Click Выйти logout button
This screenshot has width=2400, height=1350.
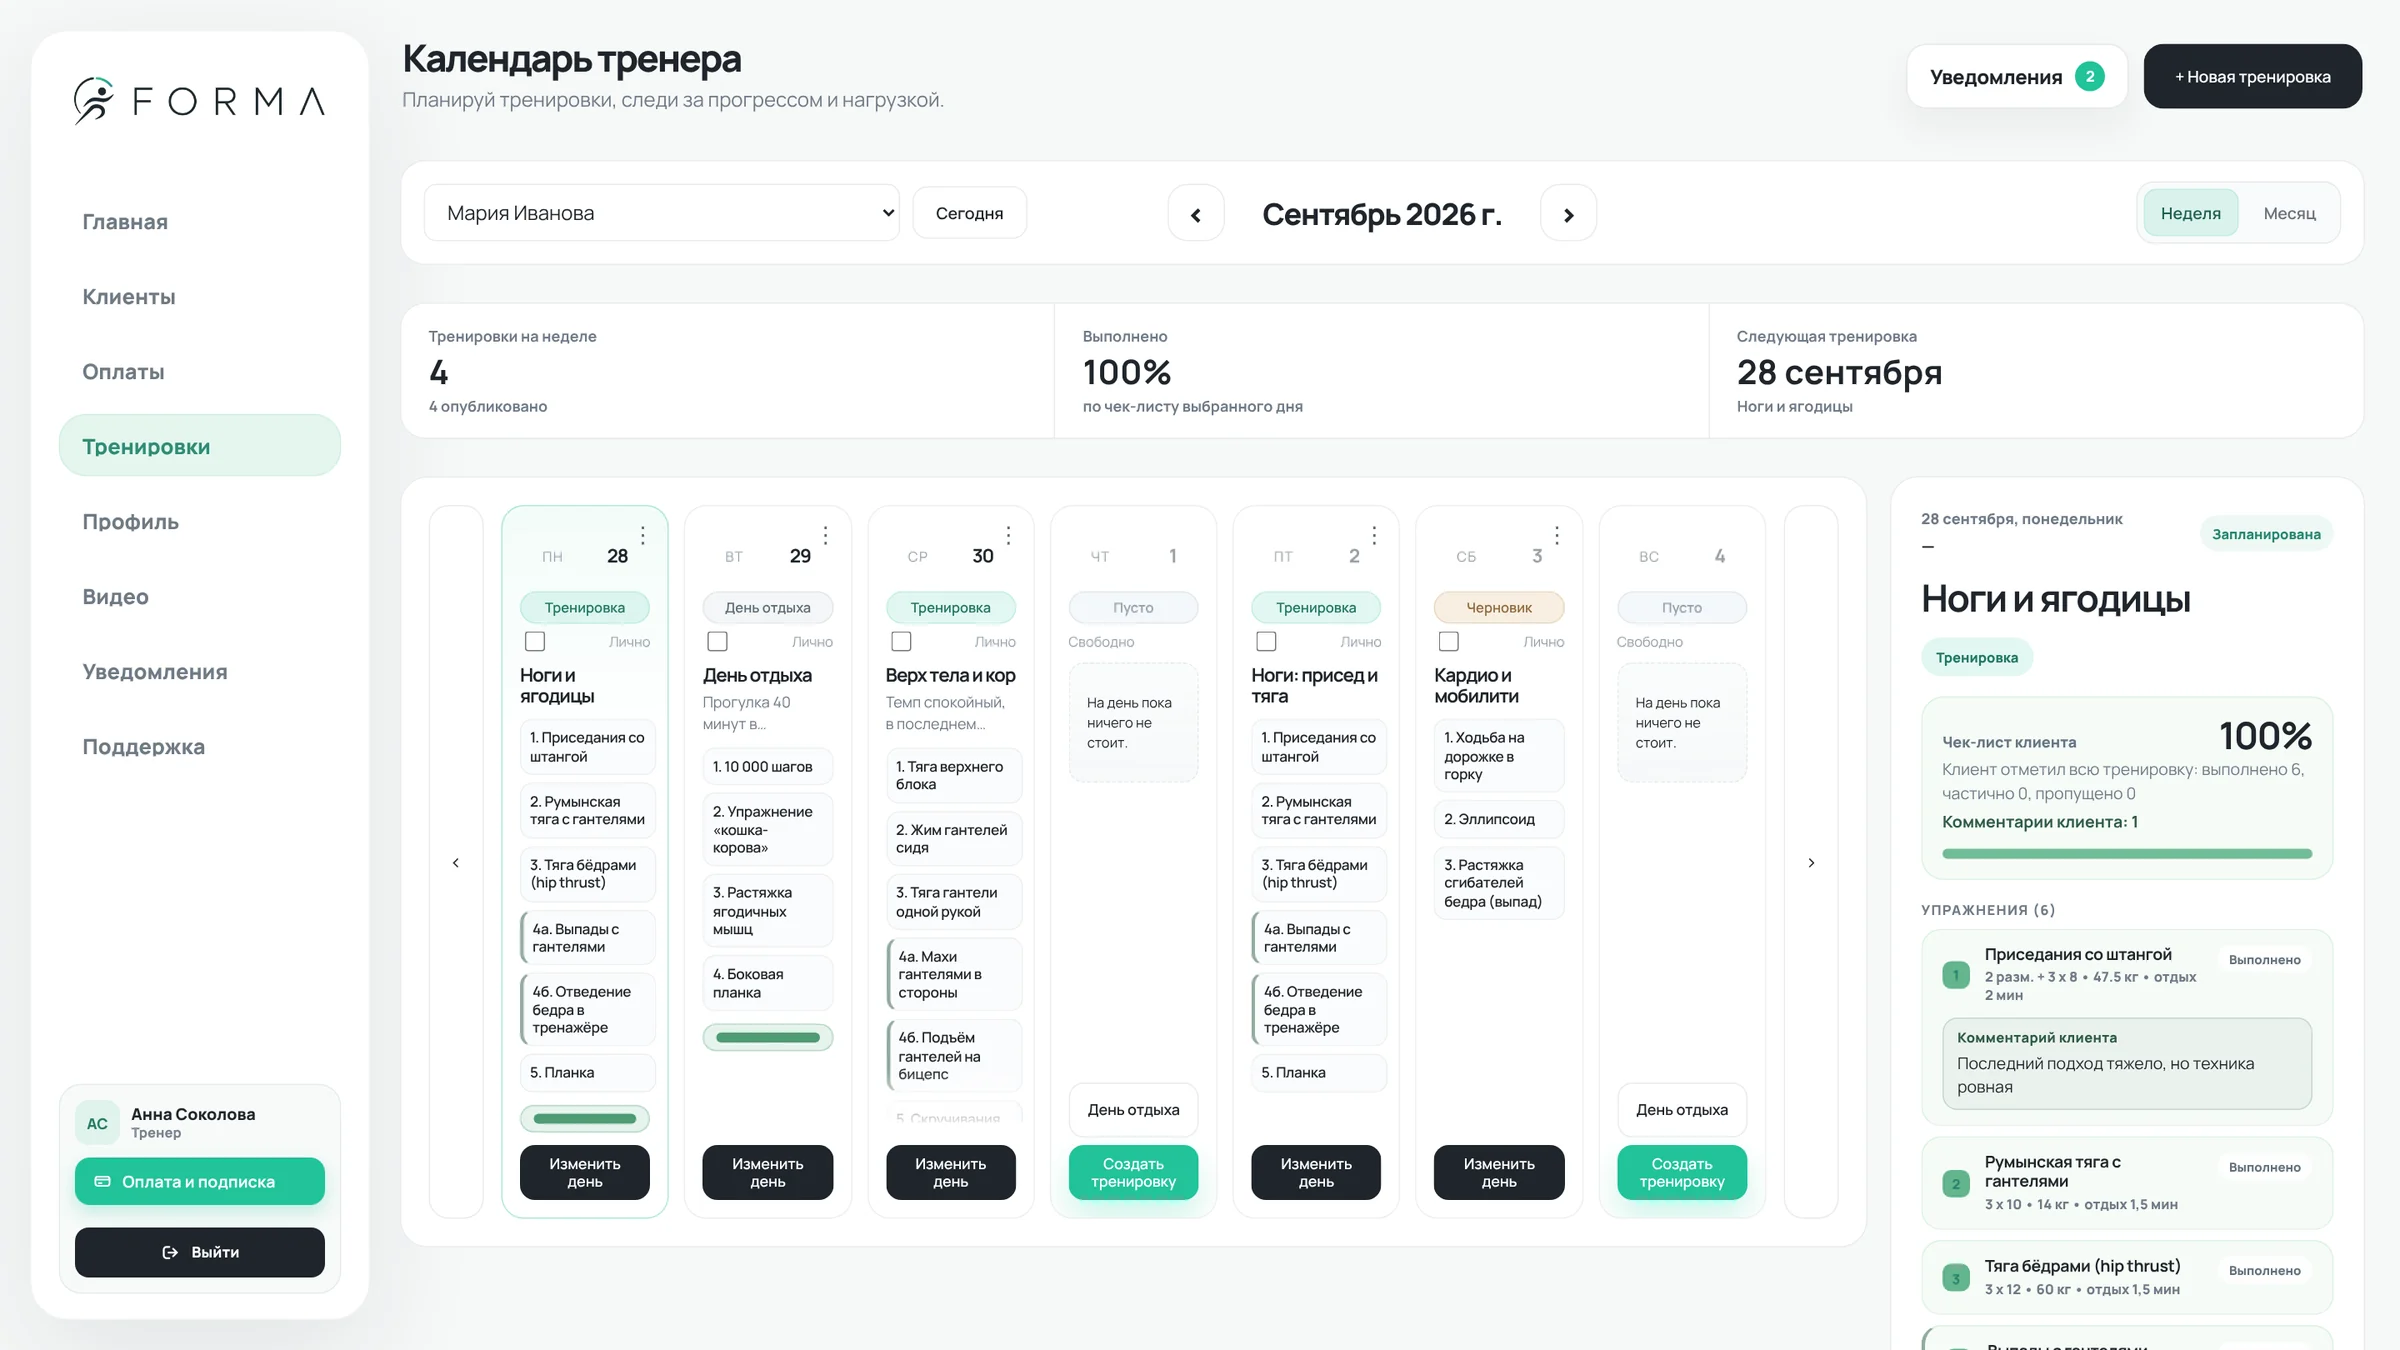click(200, 1252)
